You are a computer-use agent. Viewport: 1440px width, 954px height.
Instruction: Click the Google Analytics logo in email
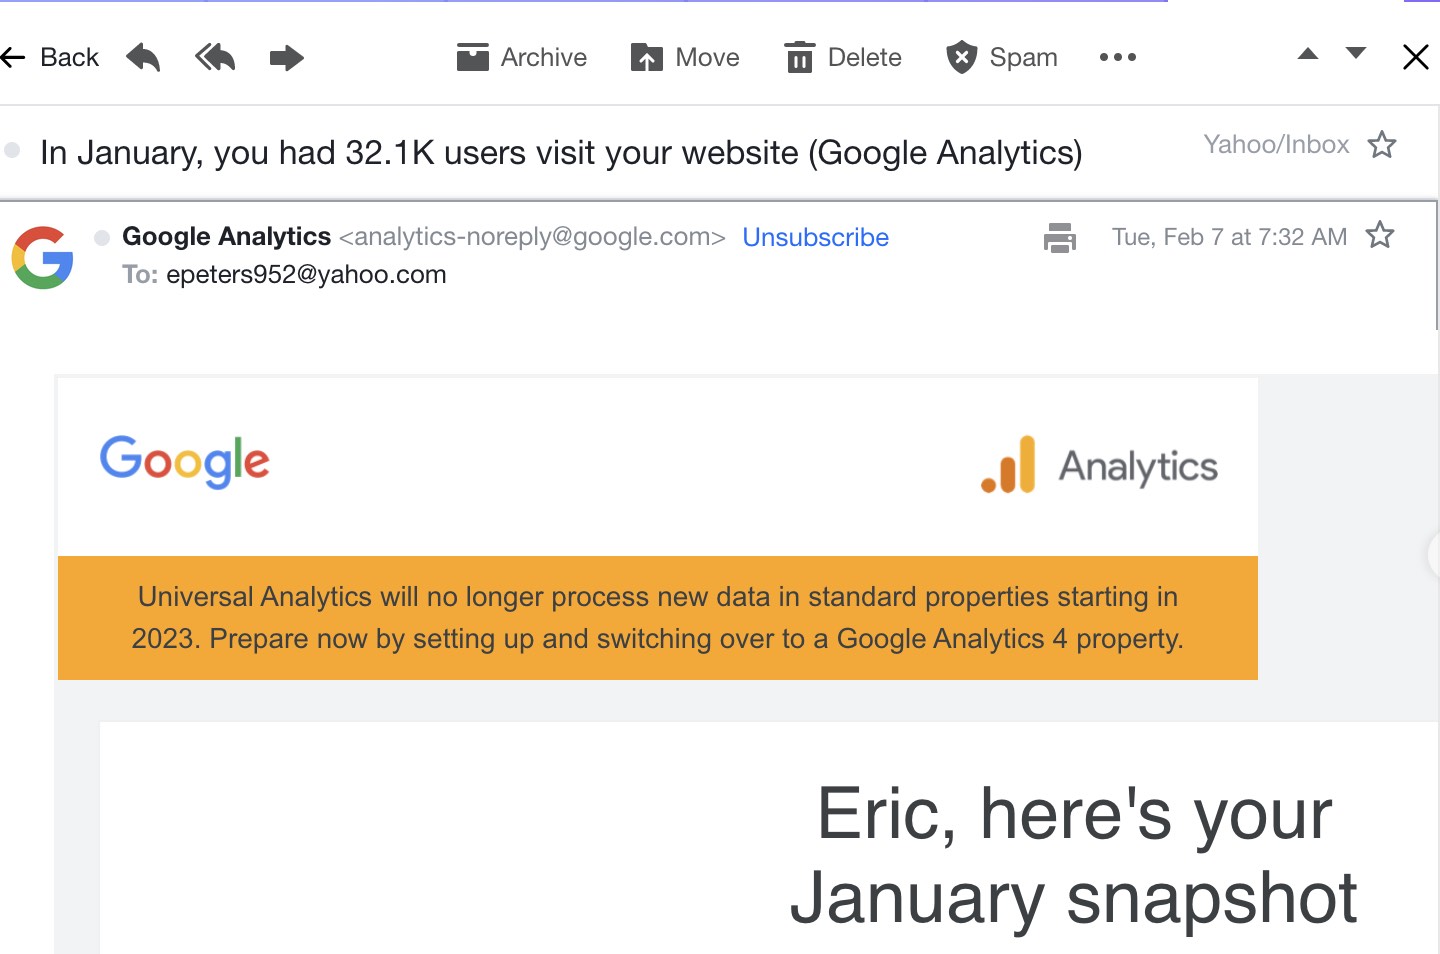[x=1099, y=465]
